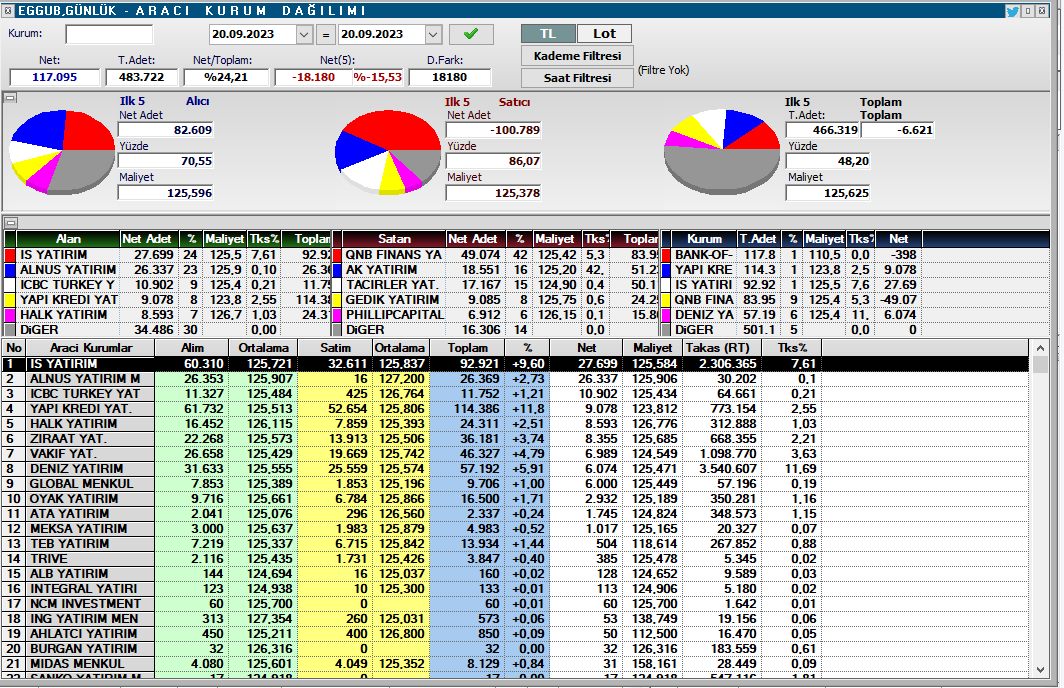Viewport: 1064px width, 688px height.
Task: Sort main table by Alim column
Action: click(x=192, y=347)
